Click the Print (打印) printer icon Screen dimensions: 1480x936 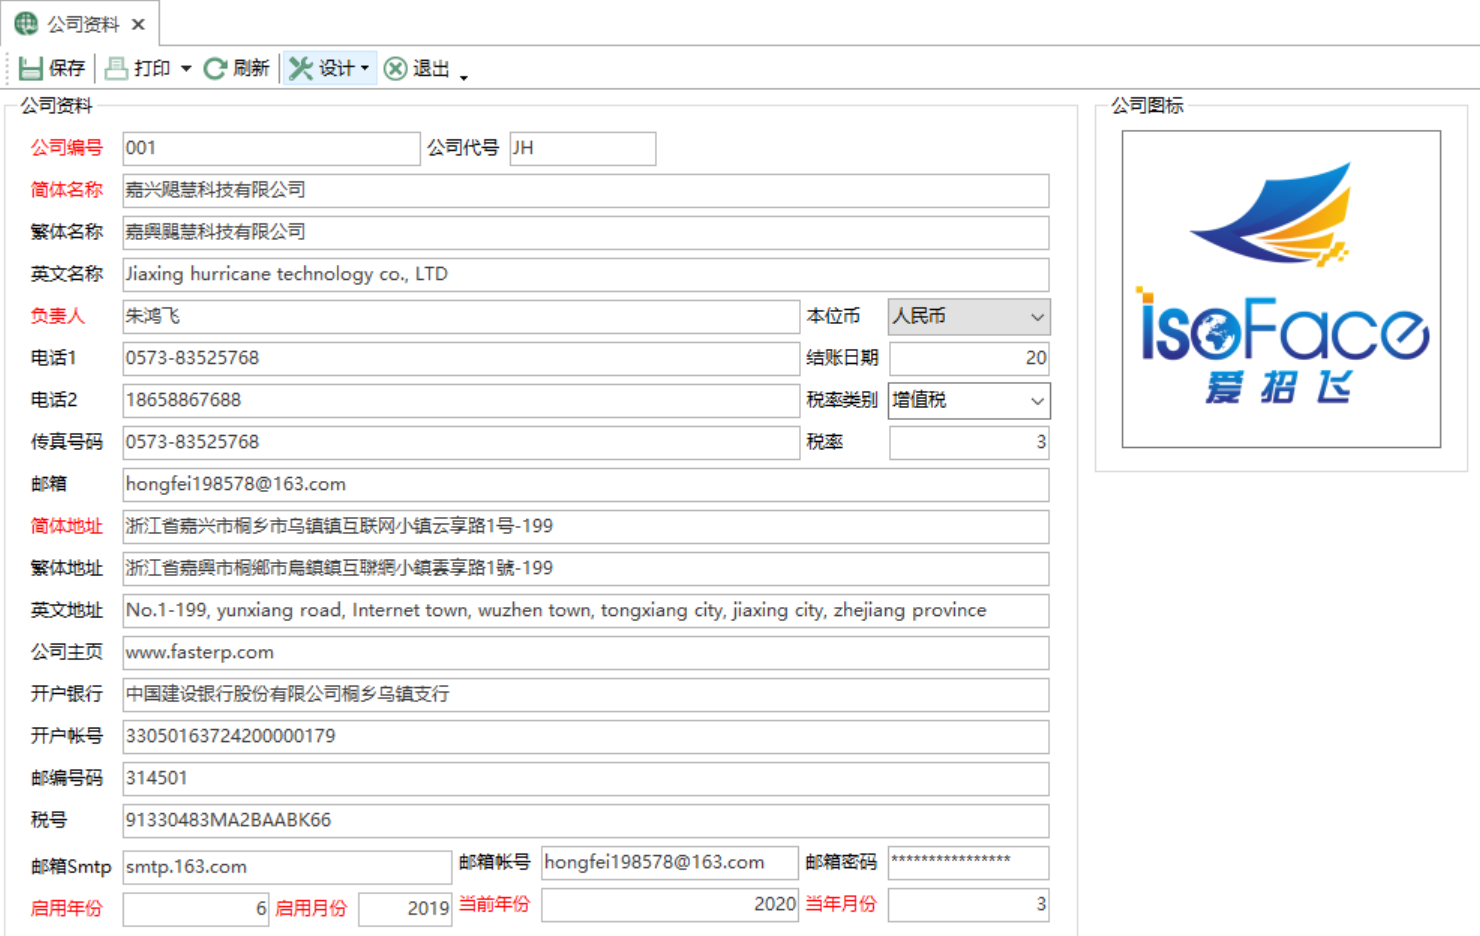tap(117, 68)
